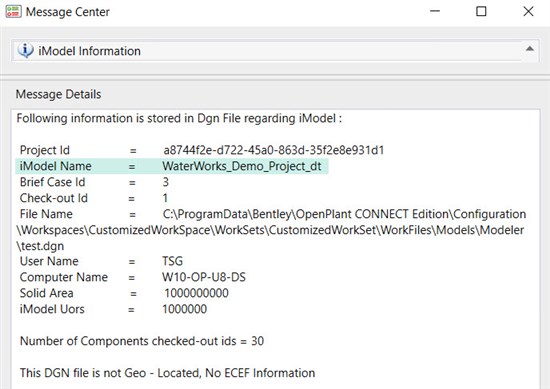Click the Brief Case Id row
The width and height of the screenshot is (550, 389).
point(94,182)
